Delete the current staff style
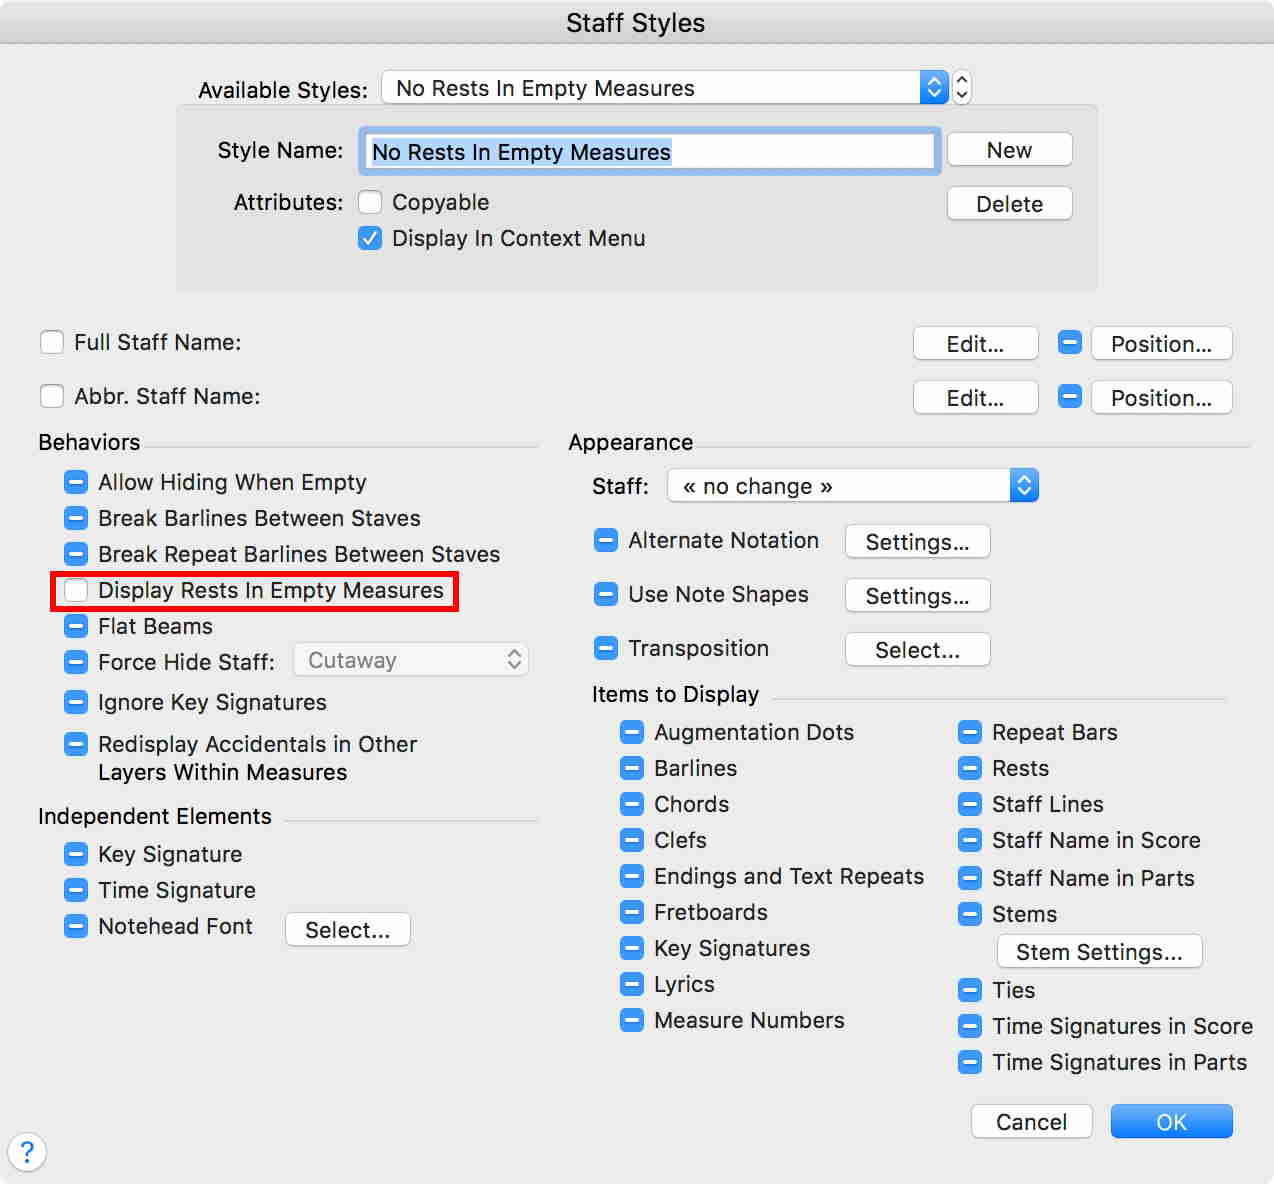 (x=1009, y=204)
